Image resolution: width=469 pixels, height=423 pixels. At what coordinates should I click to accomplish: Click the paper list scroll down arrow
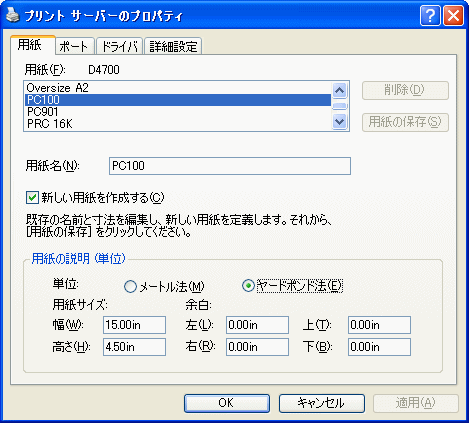[x=340, y=122]
